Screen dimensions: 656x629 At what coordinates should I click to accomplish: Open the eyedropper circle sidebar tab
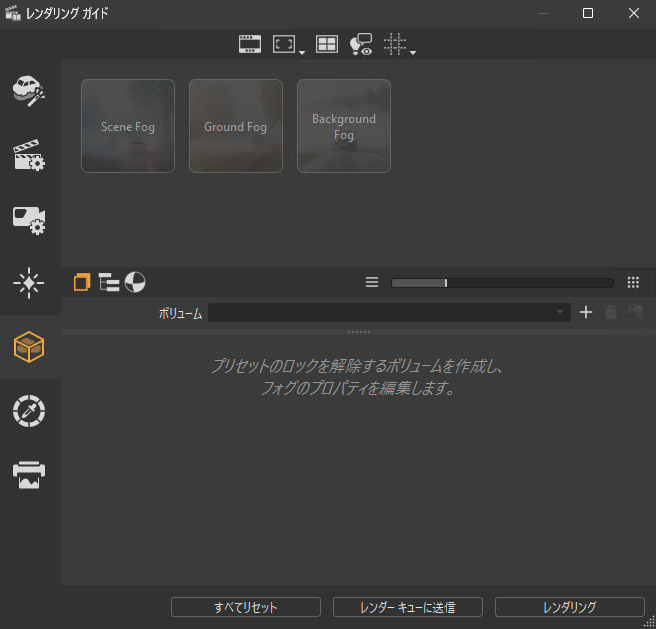28,411
